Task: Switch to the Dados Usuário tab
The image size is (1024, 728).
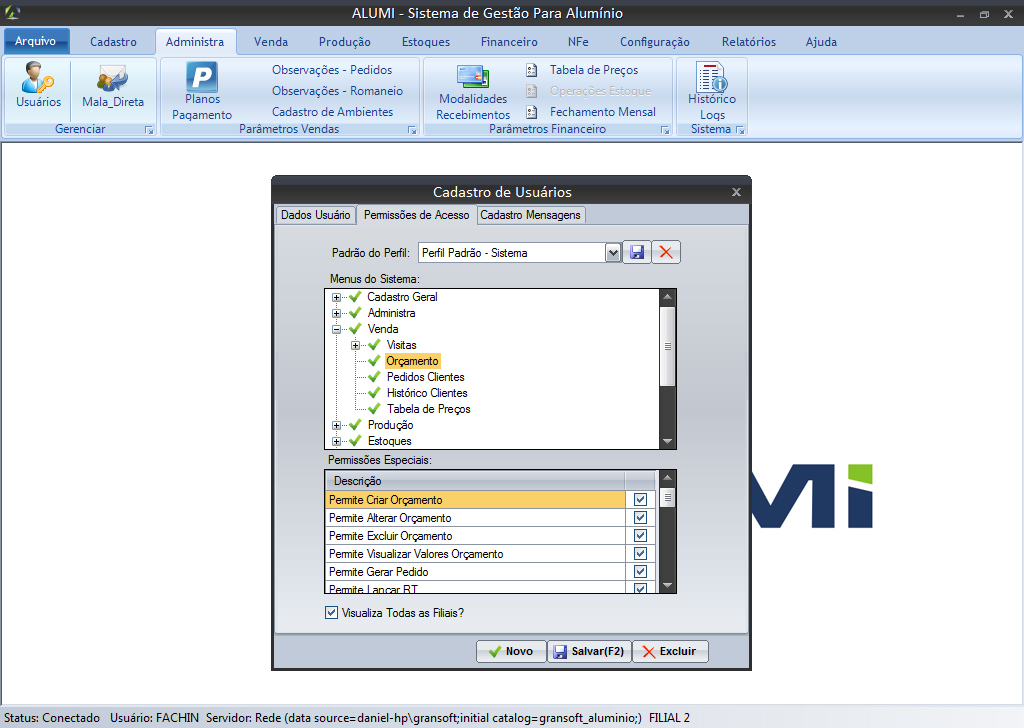Action: [x=315, y=215]
